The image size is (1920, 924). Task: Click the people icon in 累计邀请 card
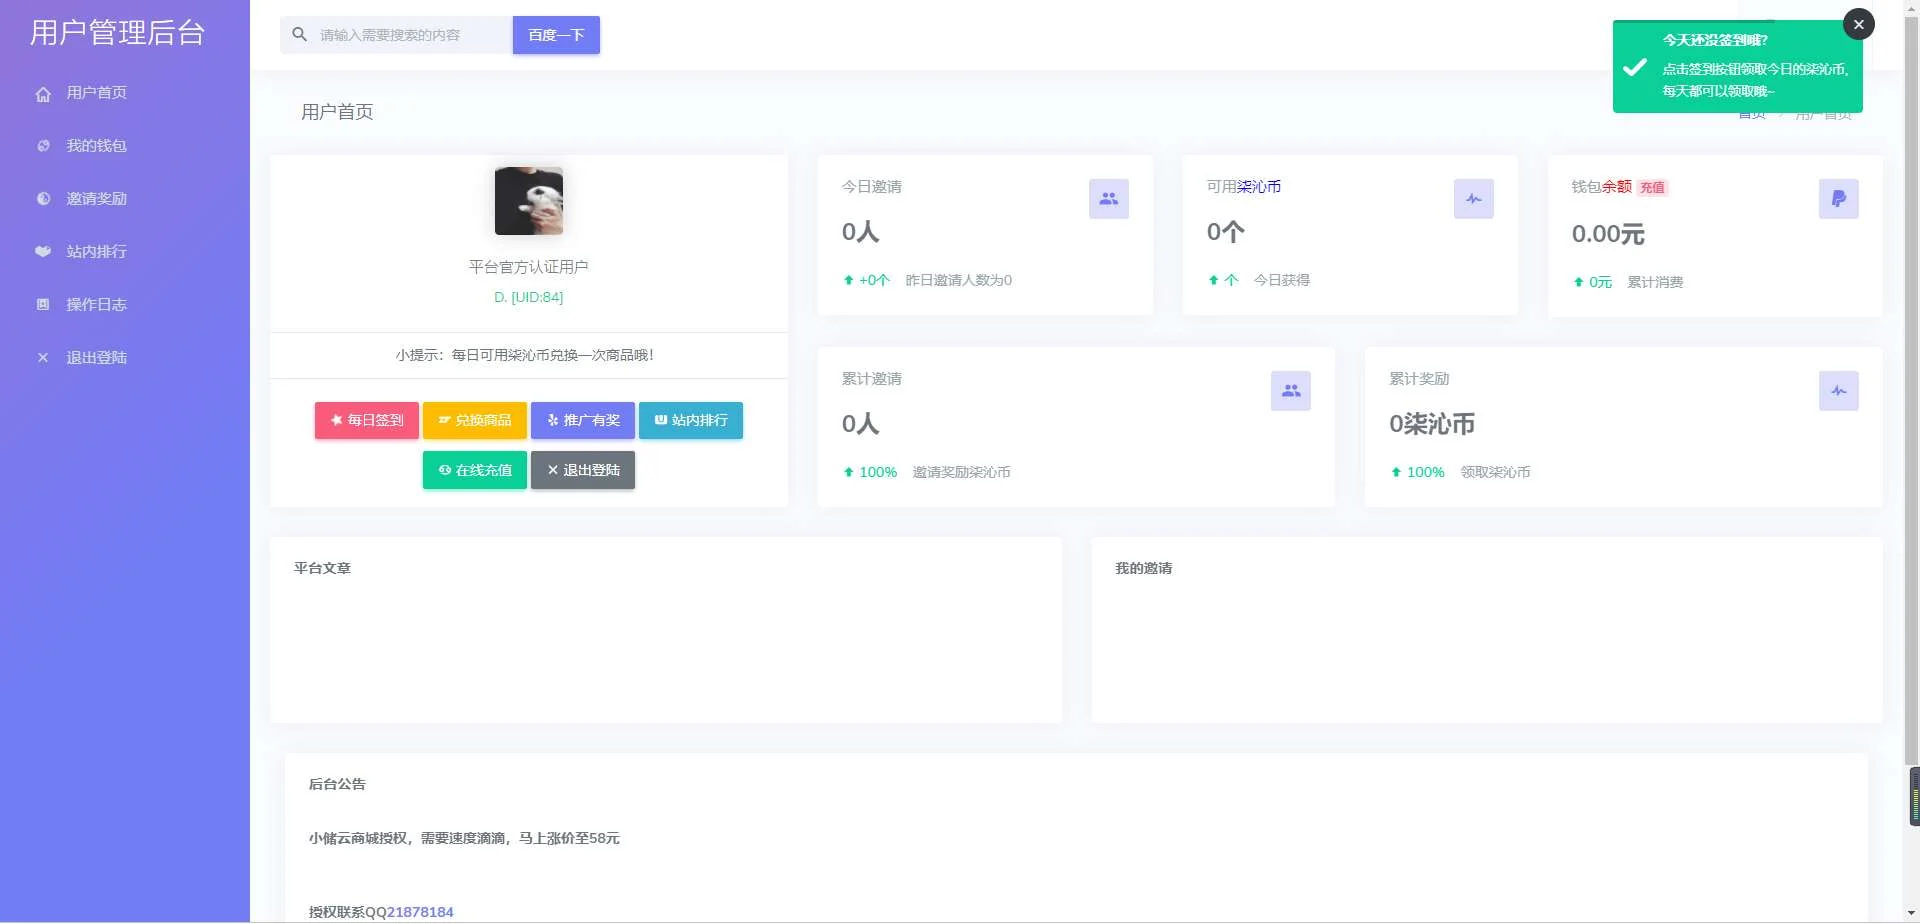(x=1290, y=391)
